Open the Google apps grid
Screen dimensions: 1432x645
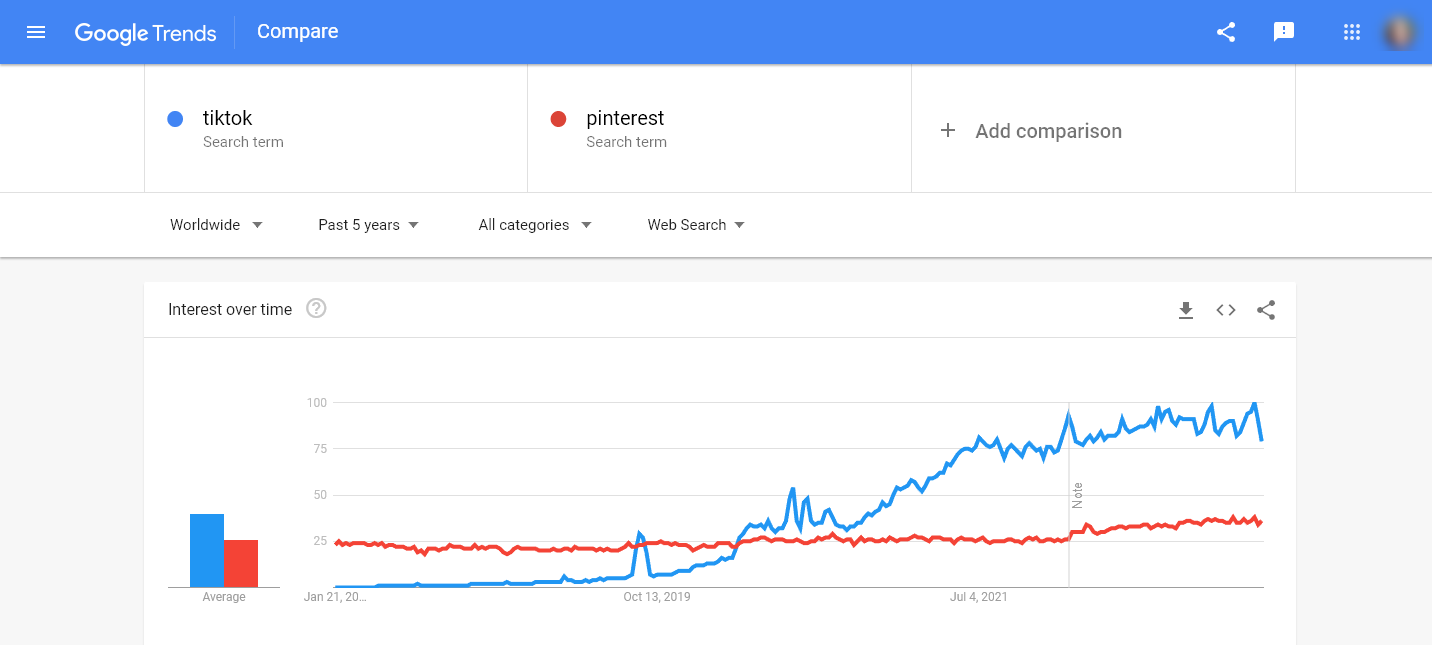[1352, 31]
